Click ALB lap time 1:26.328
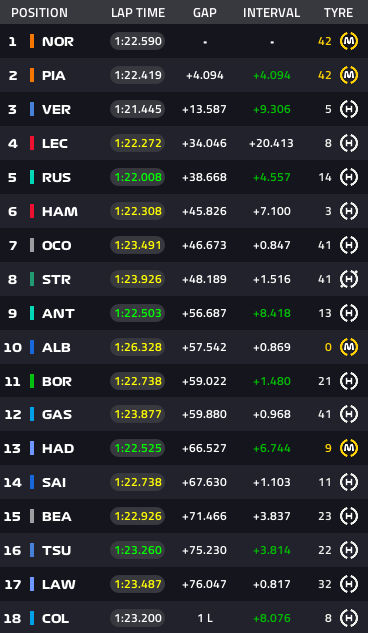Screen dimensions: 368x633 138,347
